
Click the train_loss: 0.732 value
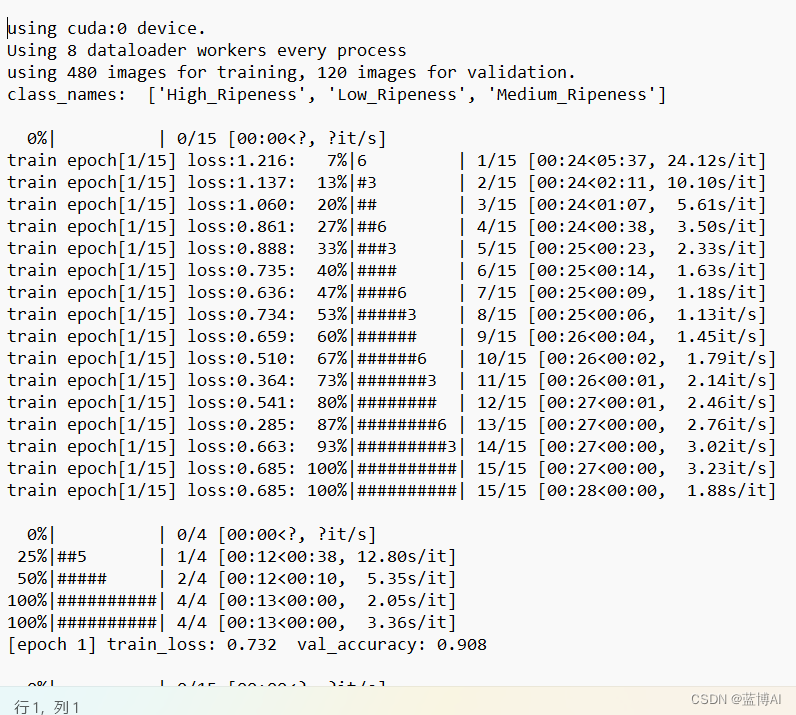[x=192, y=645]
